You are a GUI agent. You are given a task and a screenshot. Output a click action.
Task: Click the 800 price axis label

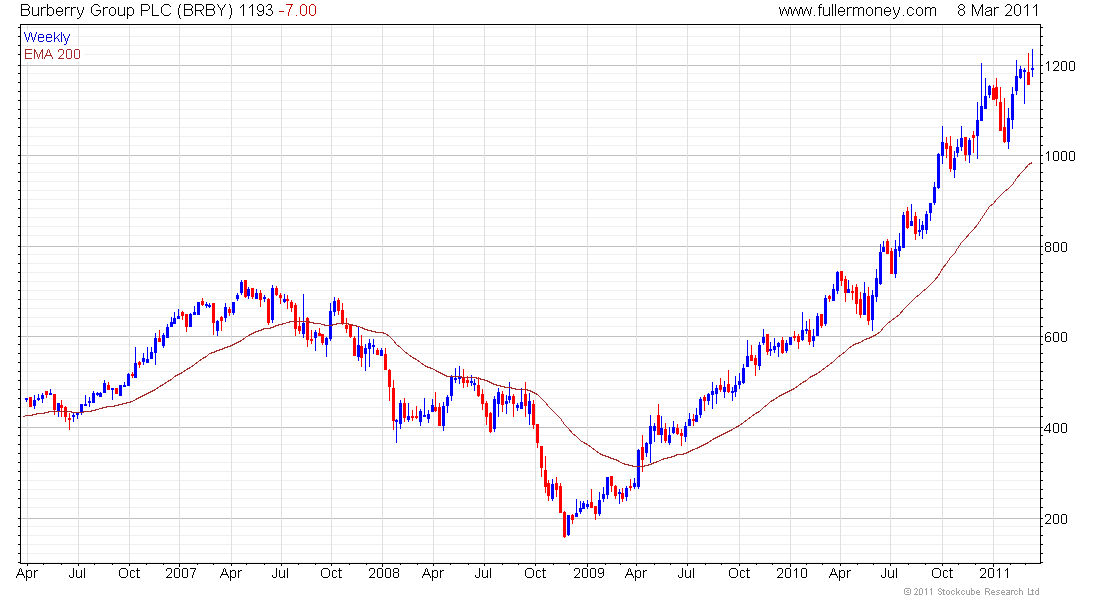coord(1056,247)
